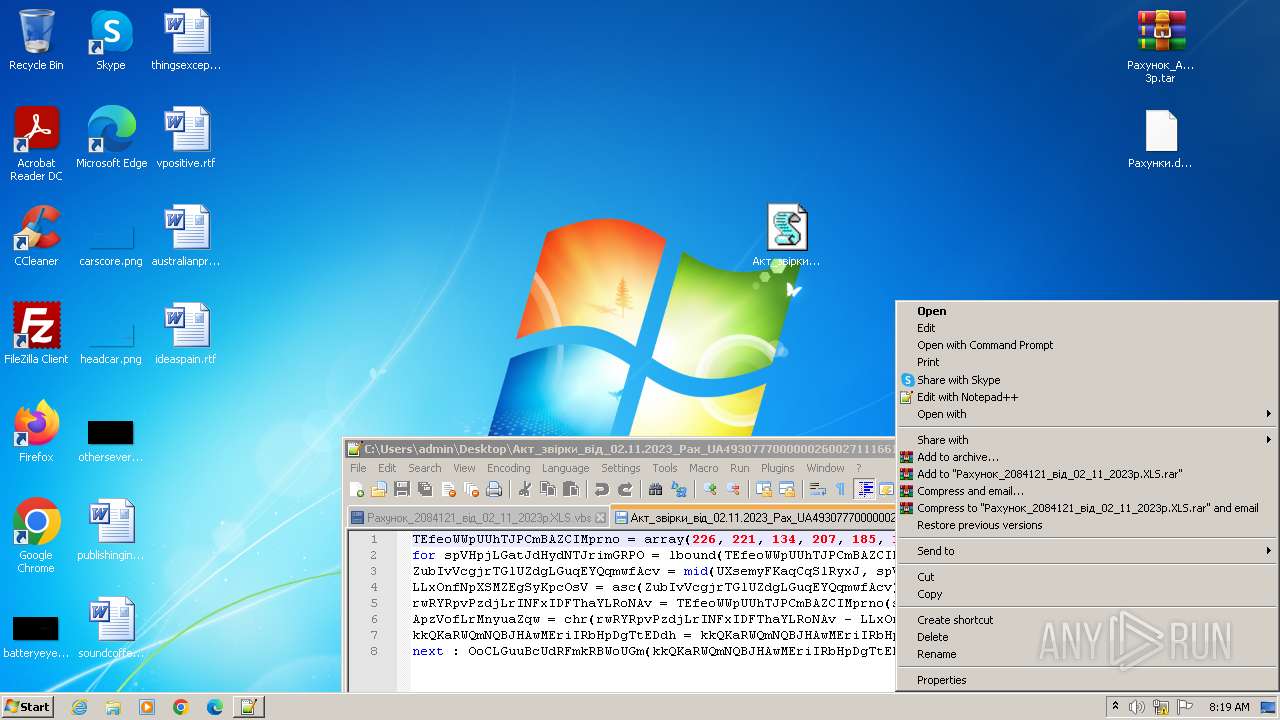Toggle synchronize vertical scrolling icon

point(764,489)
